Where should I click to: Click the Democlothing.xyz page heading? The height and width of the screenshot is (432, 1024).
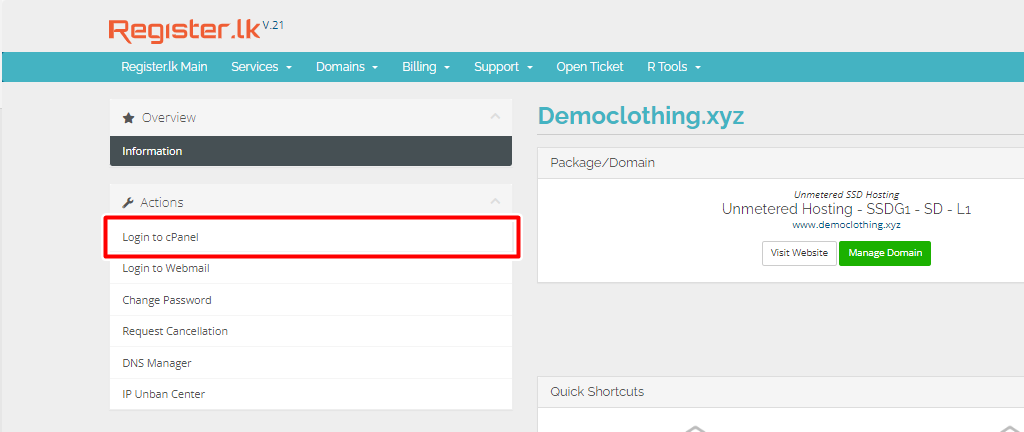click(641, 116)
